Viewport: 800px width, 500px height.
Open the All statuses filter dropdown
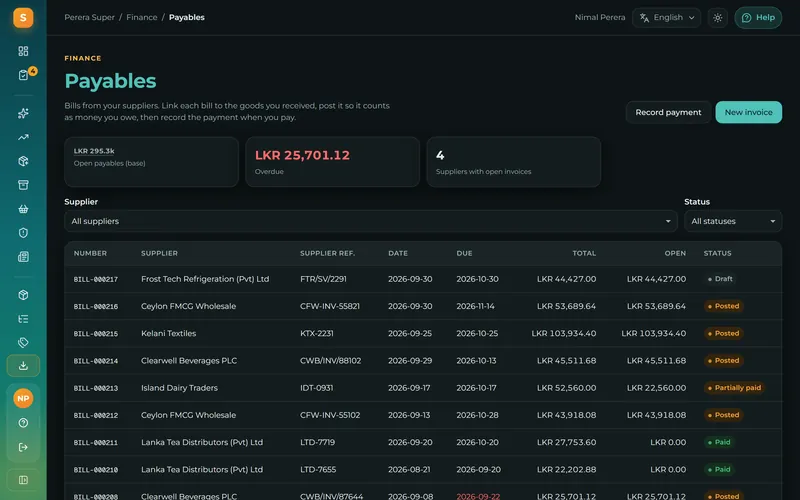click(733, 221)
